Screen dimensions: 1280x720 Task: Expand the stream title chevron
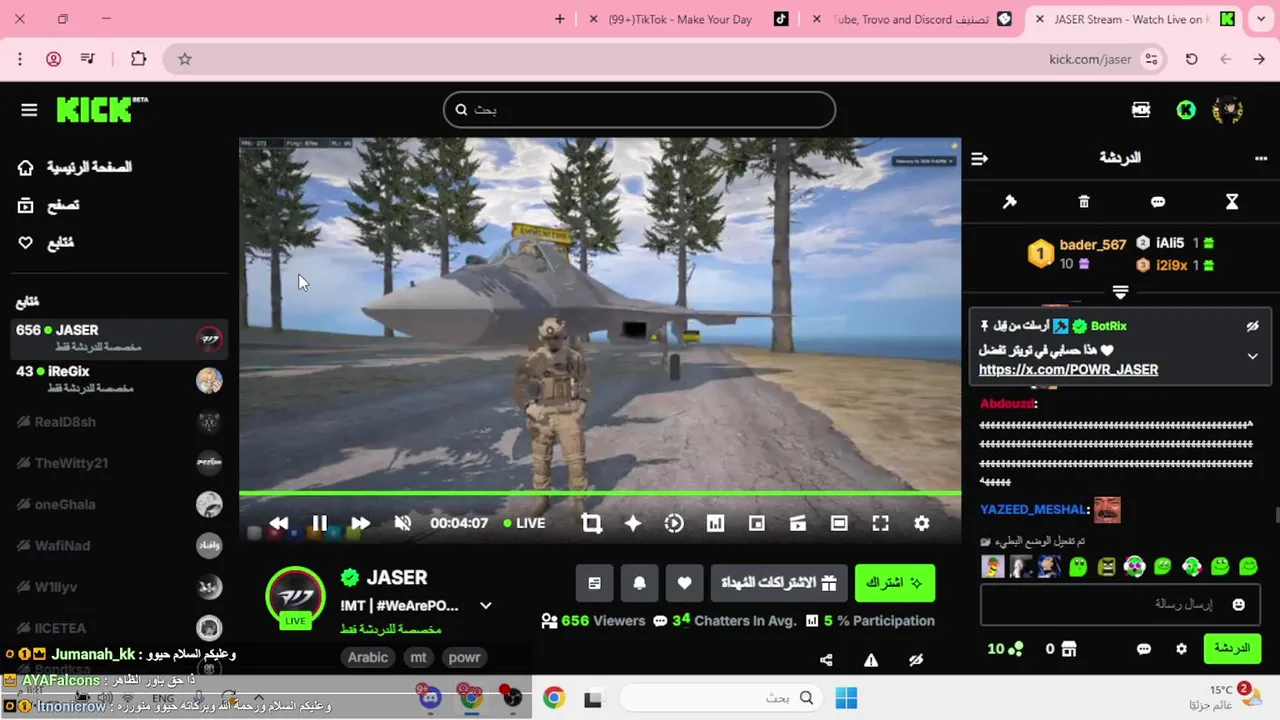coord(486,606)
